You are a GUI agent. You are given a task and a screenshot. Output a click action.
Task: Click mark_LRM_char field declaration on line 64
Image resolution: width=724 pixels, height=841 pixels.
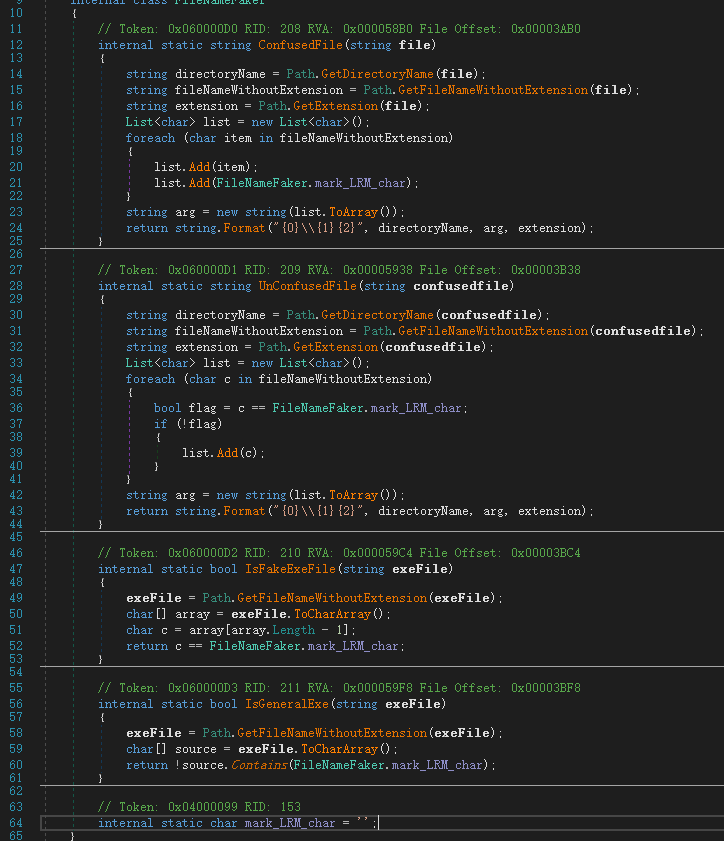pyautogui.click(x=290, y=823)
